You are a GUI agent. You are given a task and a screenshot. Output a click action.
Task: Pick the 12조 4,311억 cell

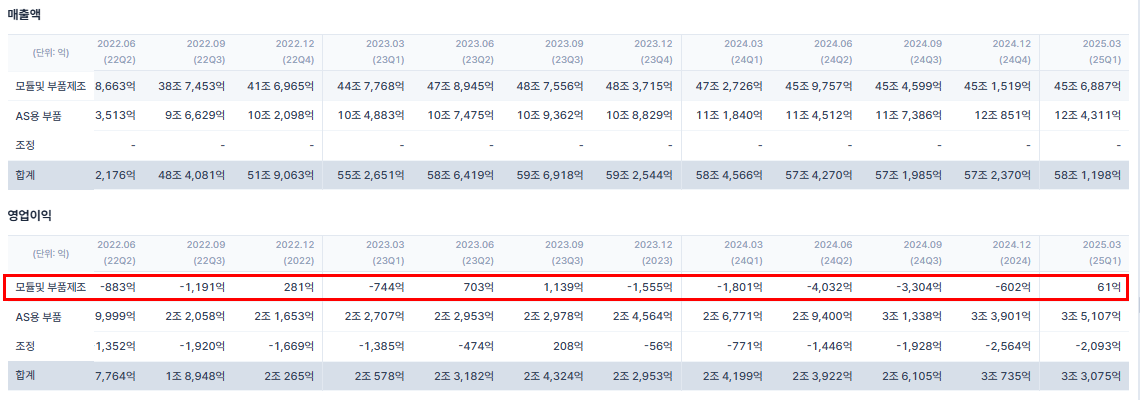tap(1088, 115)
